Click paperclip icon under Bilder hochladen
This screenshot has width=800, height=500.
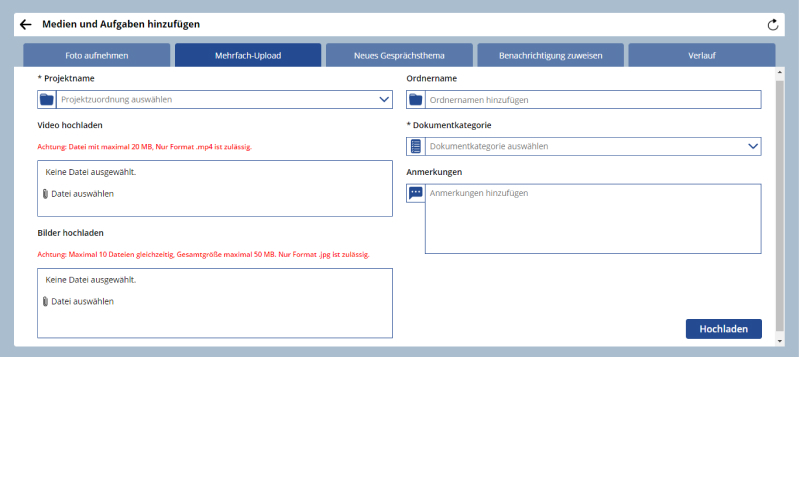[x=45, y=302]
